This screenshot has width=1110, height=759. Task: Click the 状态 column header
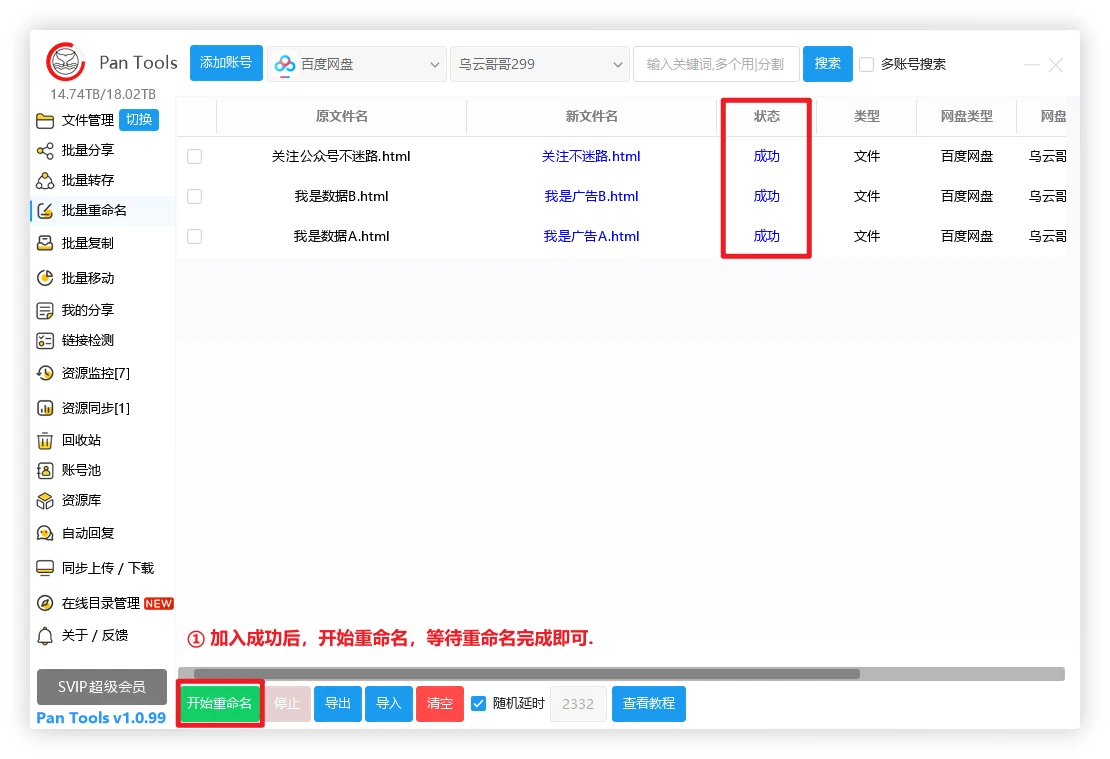[766, 116]
